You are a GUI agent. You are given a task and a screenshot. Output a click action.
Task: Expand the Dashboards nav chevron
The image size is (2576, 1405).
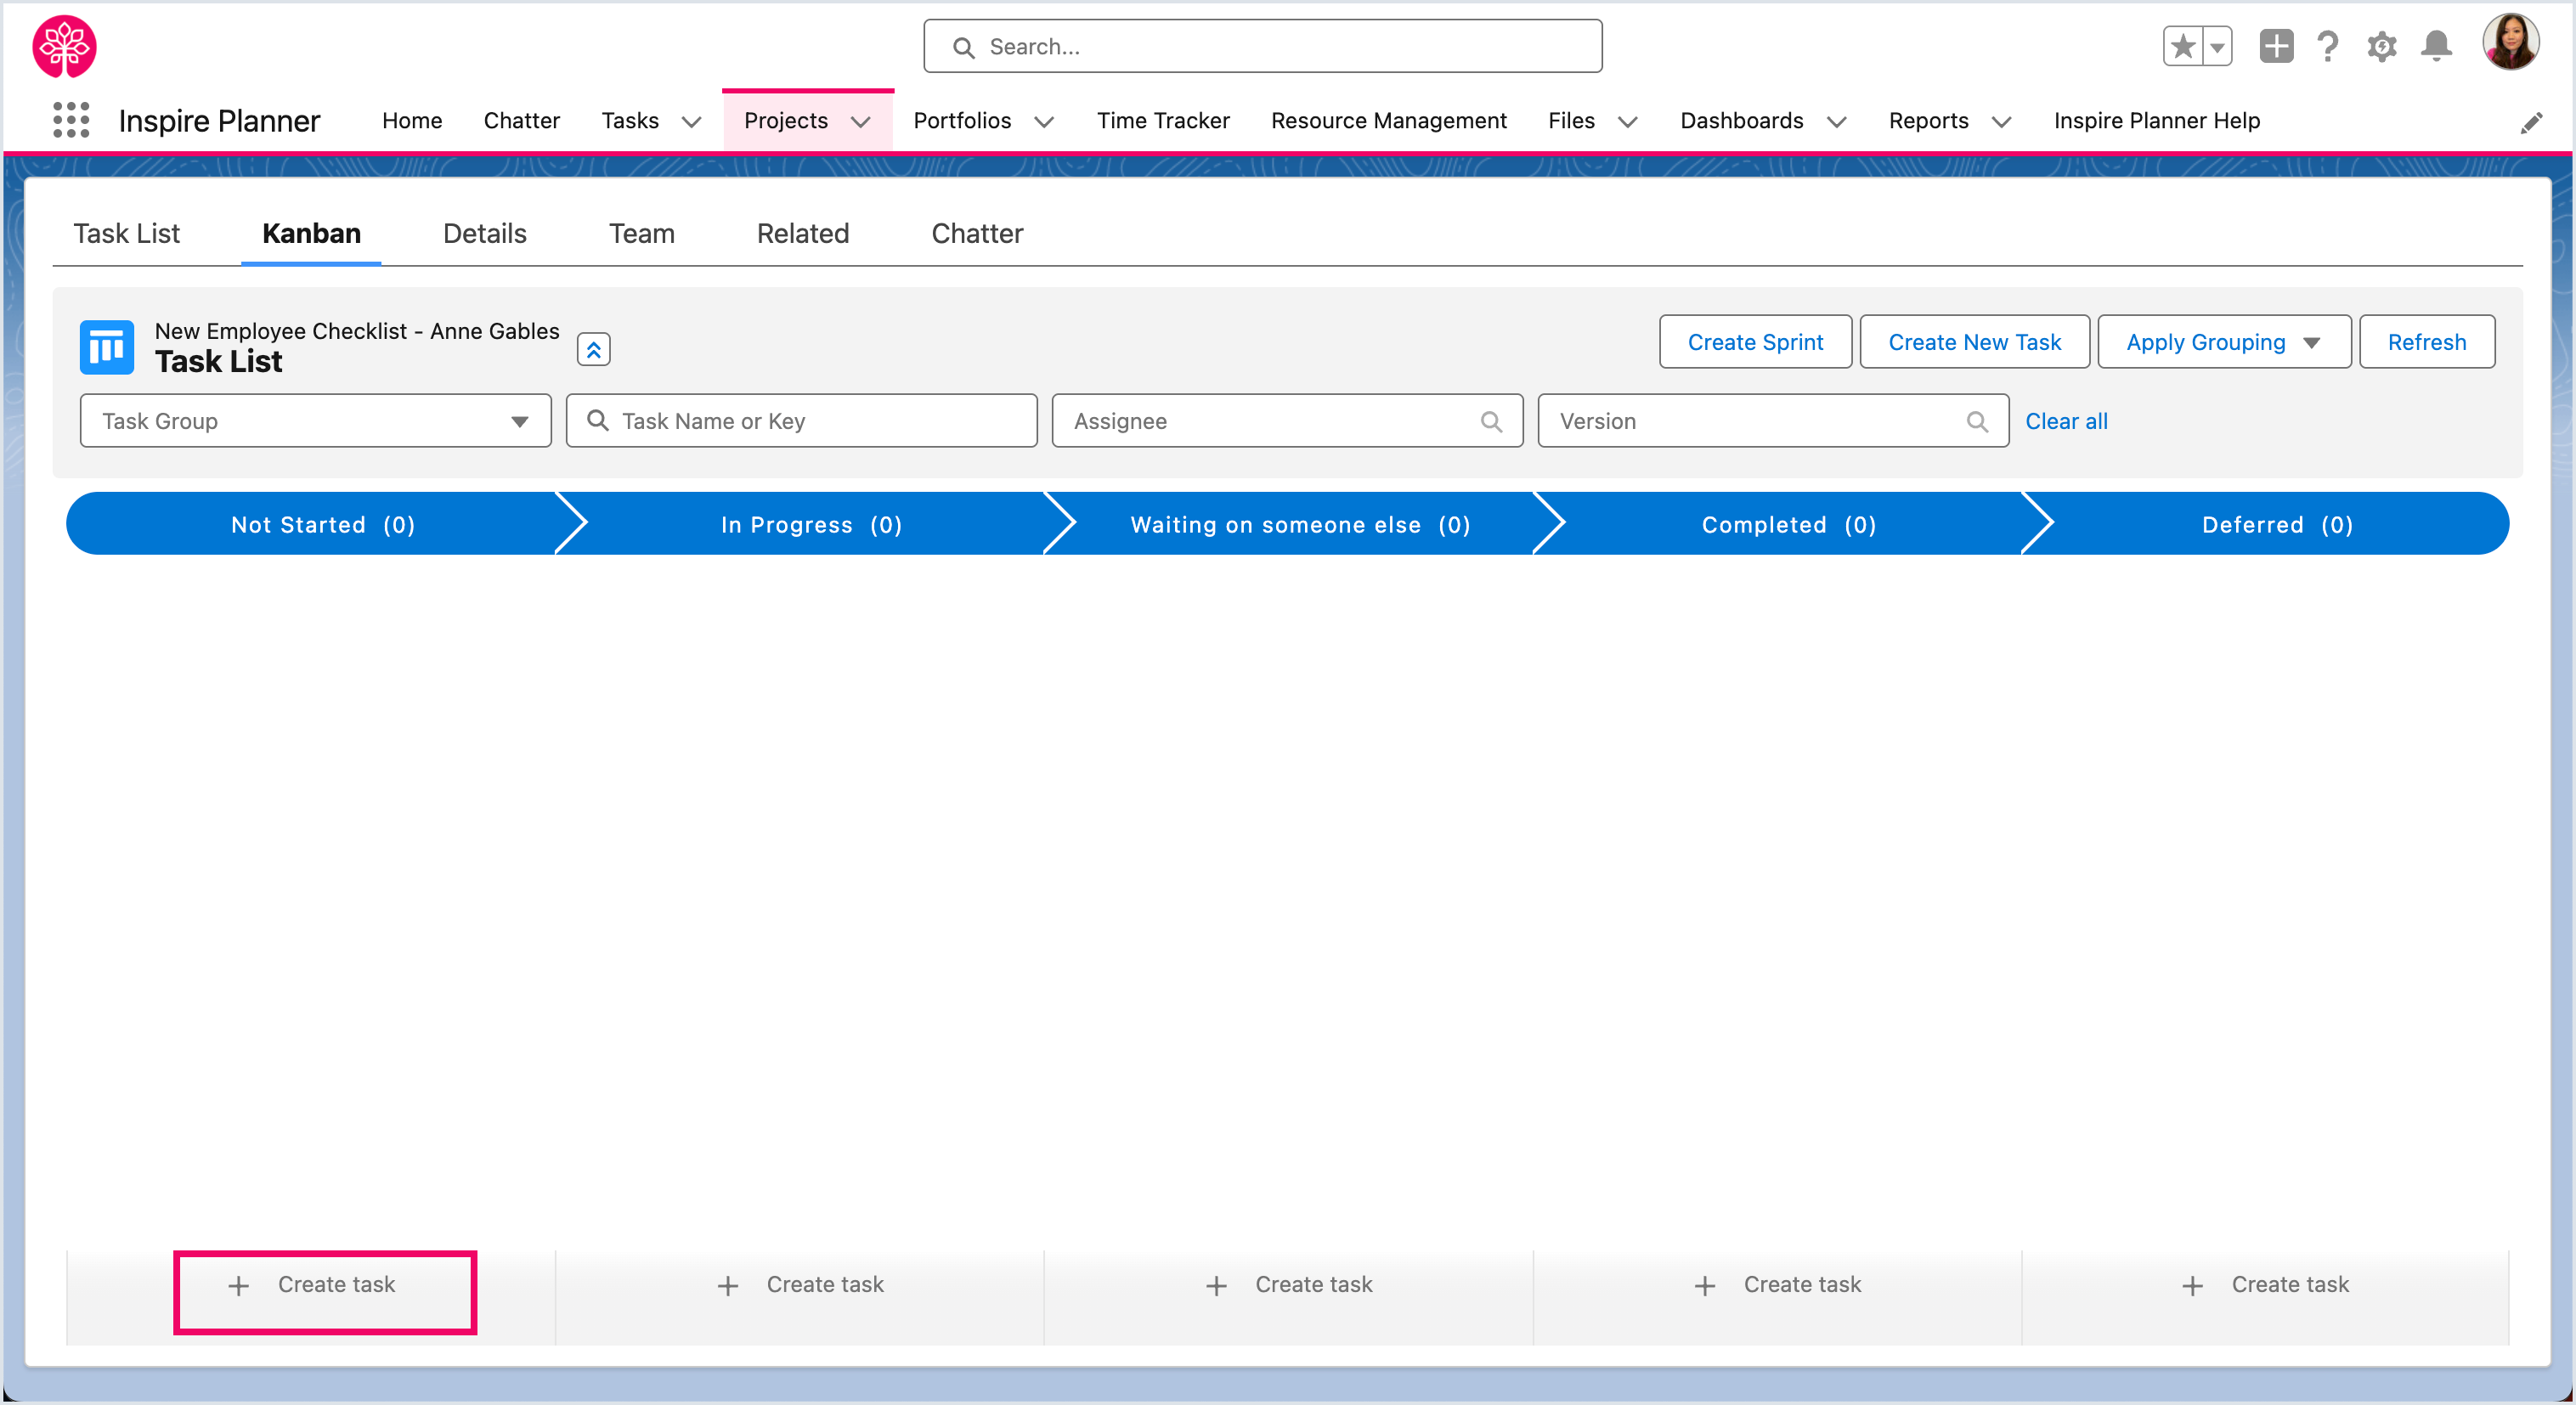[x=1836, y=122]
